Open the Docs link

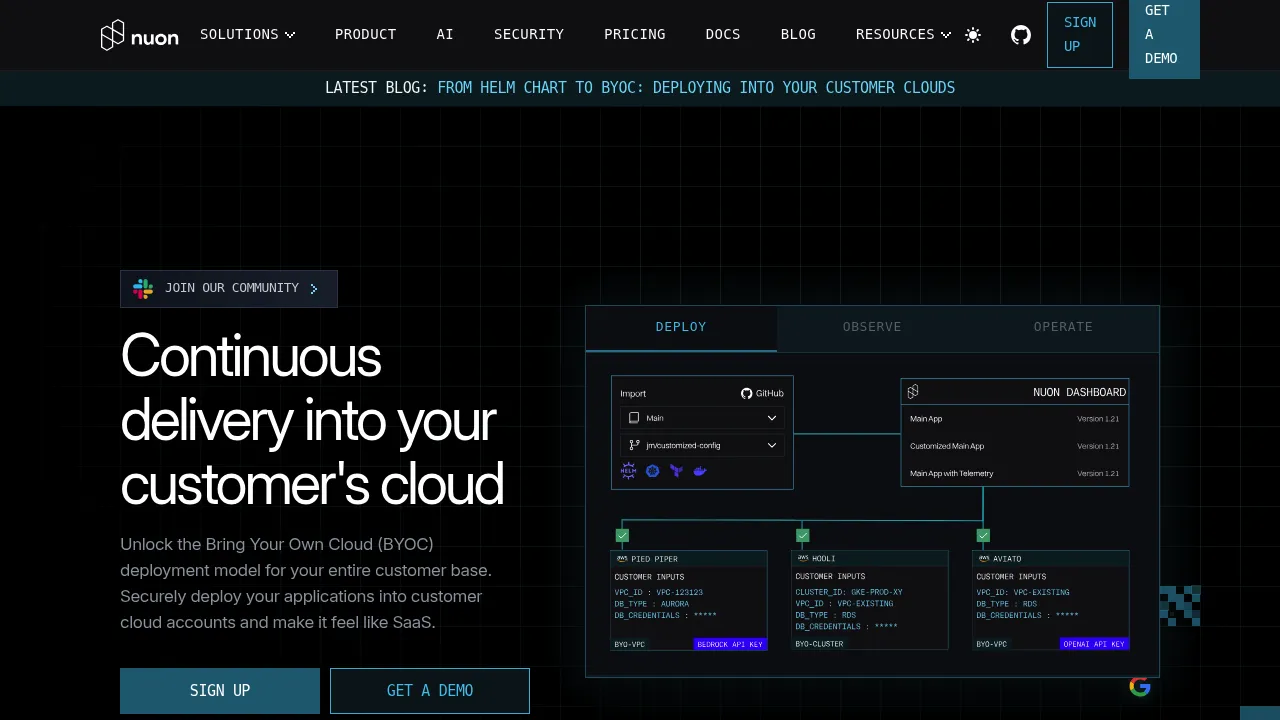(x=723, y=34)
